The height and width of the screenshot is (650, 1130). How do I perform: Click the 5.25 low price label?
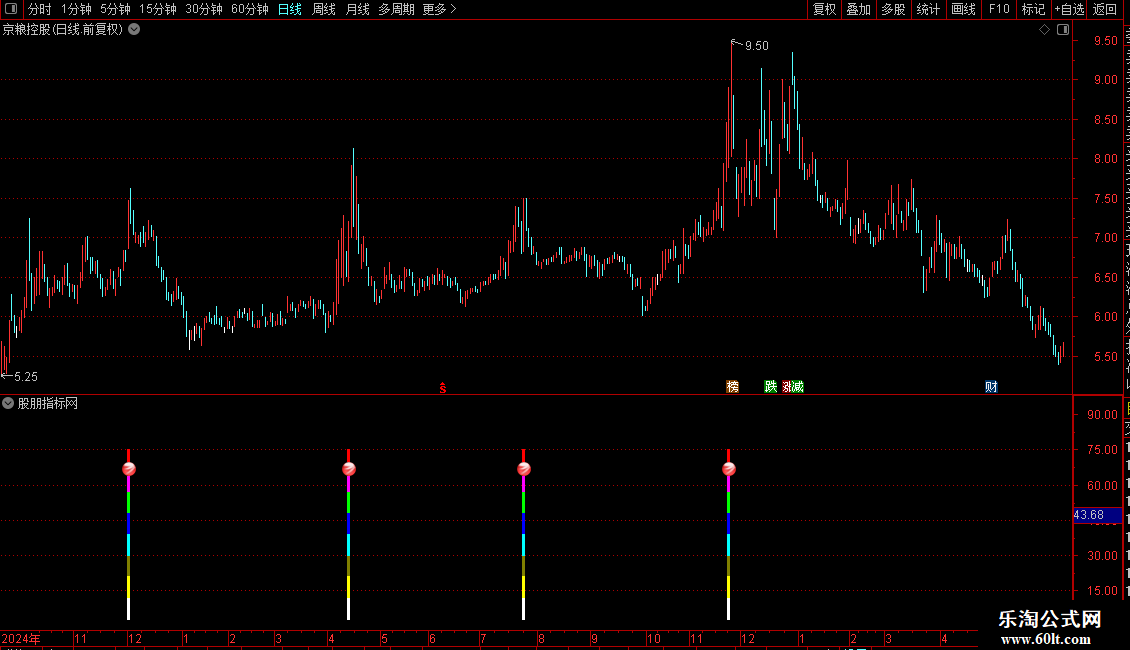(26, 377)
